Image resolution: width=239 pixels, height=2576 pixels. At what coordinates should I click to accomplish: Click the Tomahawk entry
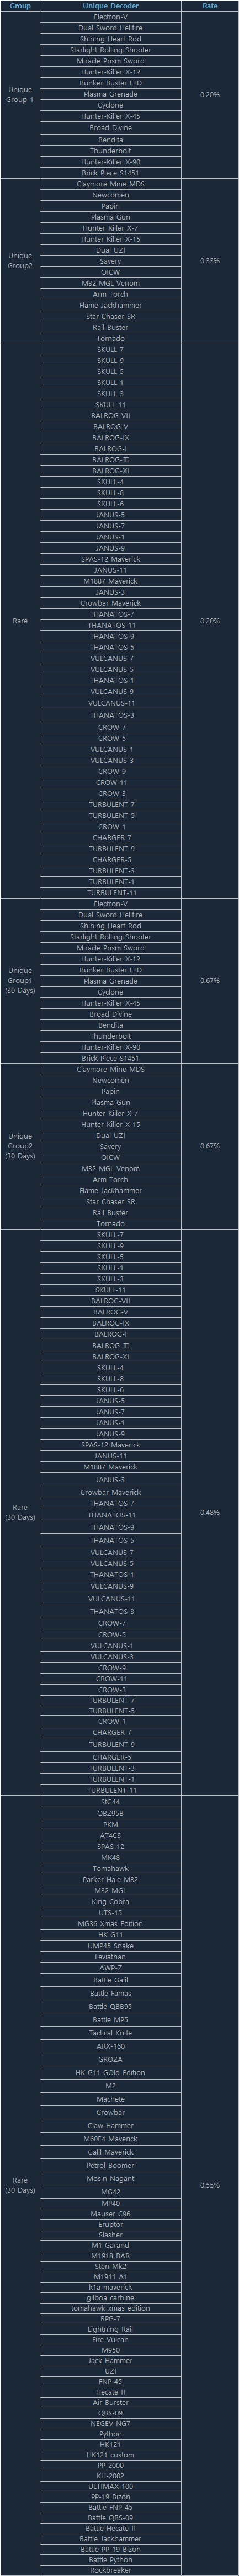(x=110, y=1868)
